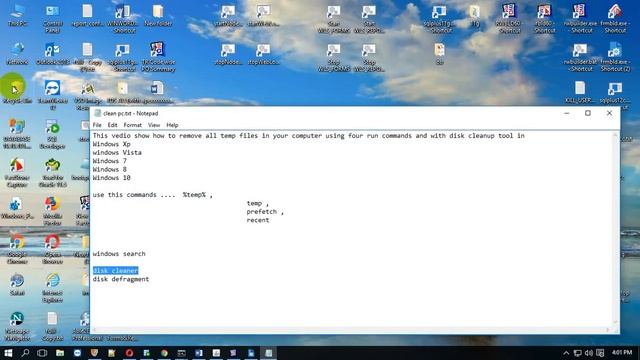Select the TeamViewer desktop icon
Viewport: 640px width, 360px height.
[x=53, y=95]
